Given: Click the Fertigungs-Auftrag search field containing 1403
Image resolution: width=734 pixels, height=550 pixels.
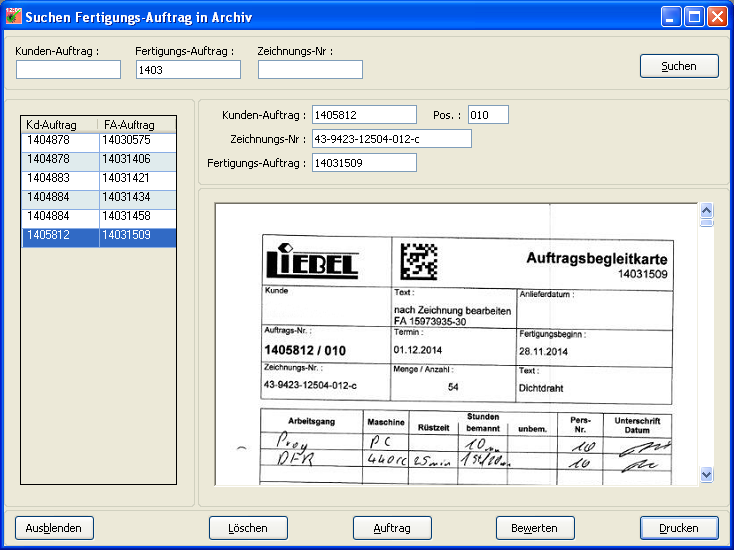Looking at the screenshot, I should point(188,70).
